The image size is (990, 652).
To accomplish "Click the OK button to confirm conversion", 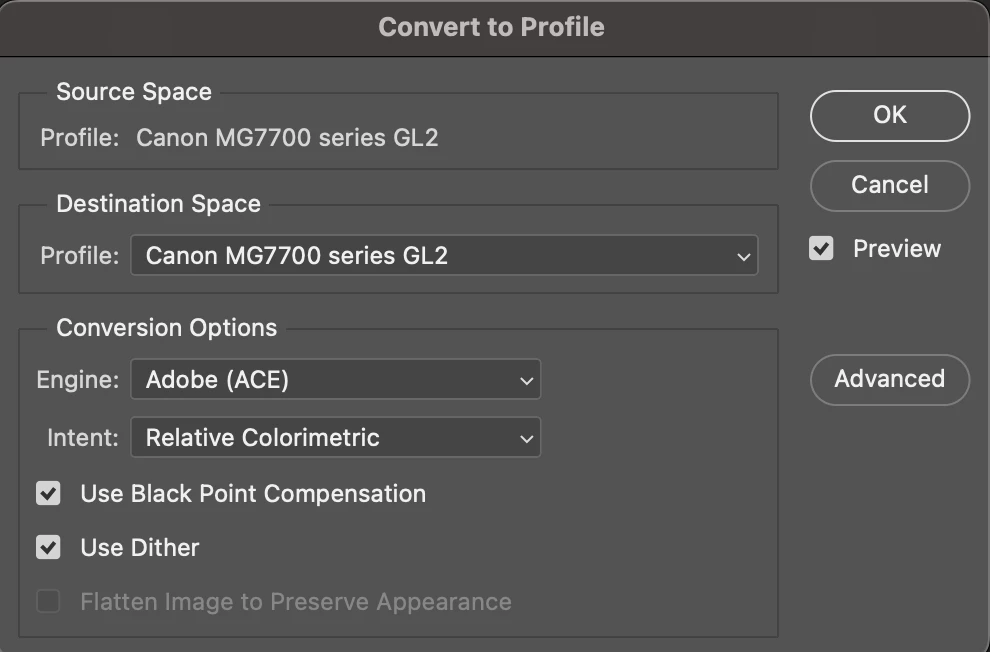I will (x=889, y=115).
